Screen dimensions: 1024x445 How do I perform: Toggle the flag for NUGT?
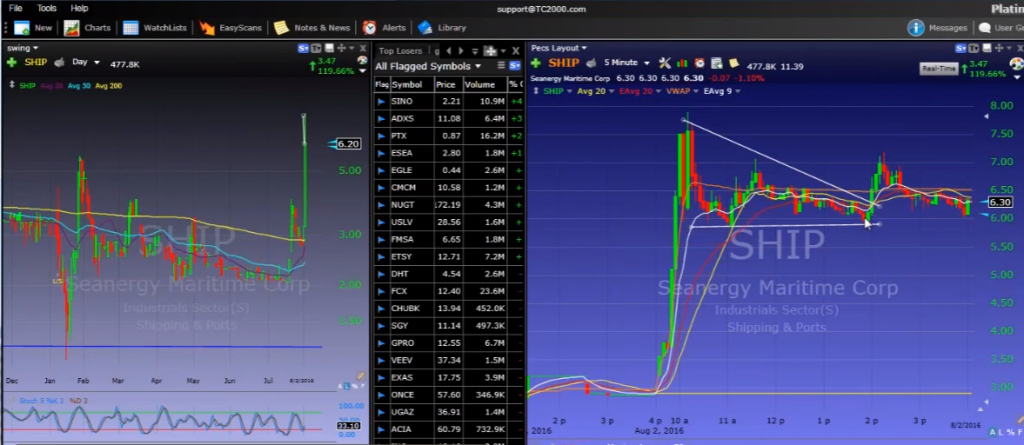coord(381,205)
